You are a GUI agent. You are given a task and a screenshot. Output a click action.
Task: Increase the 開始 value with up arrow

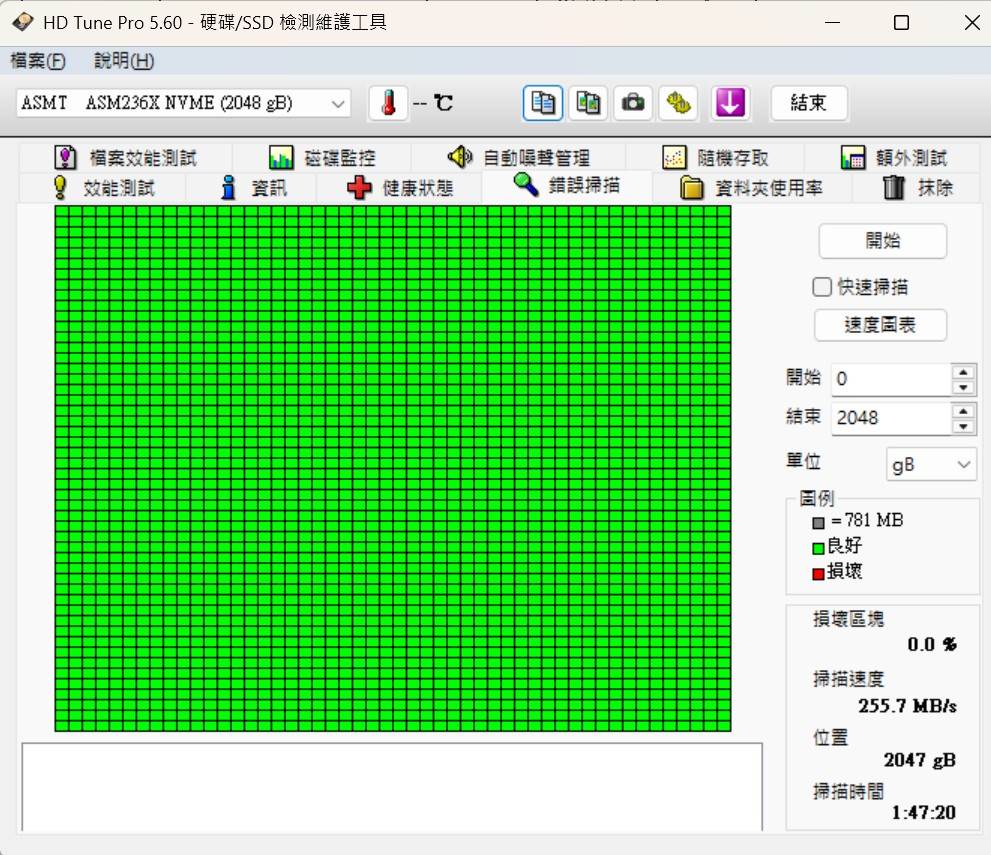pos(963,372)
